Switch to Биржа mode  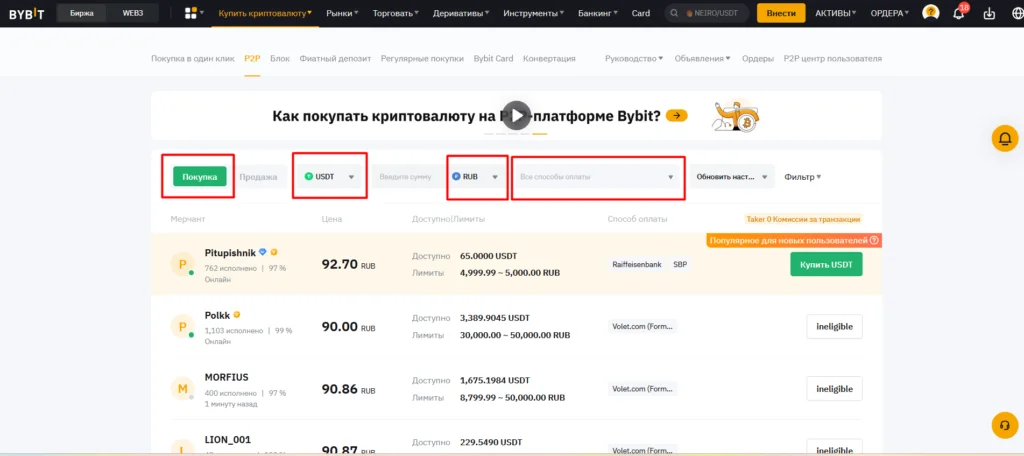coord(82,13)
